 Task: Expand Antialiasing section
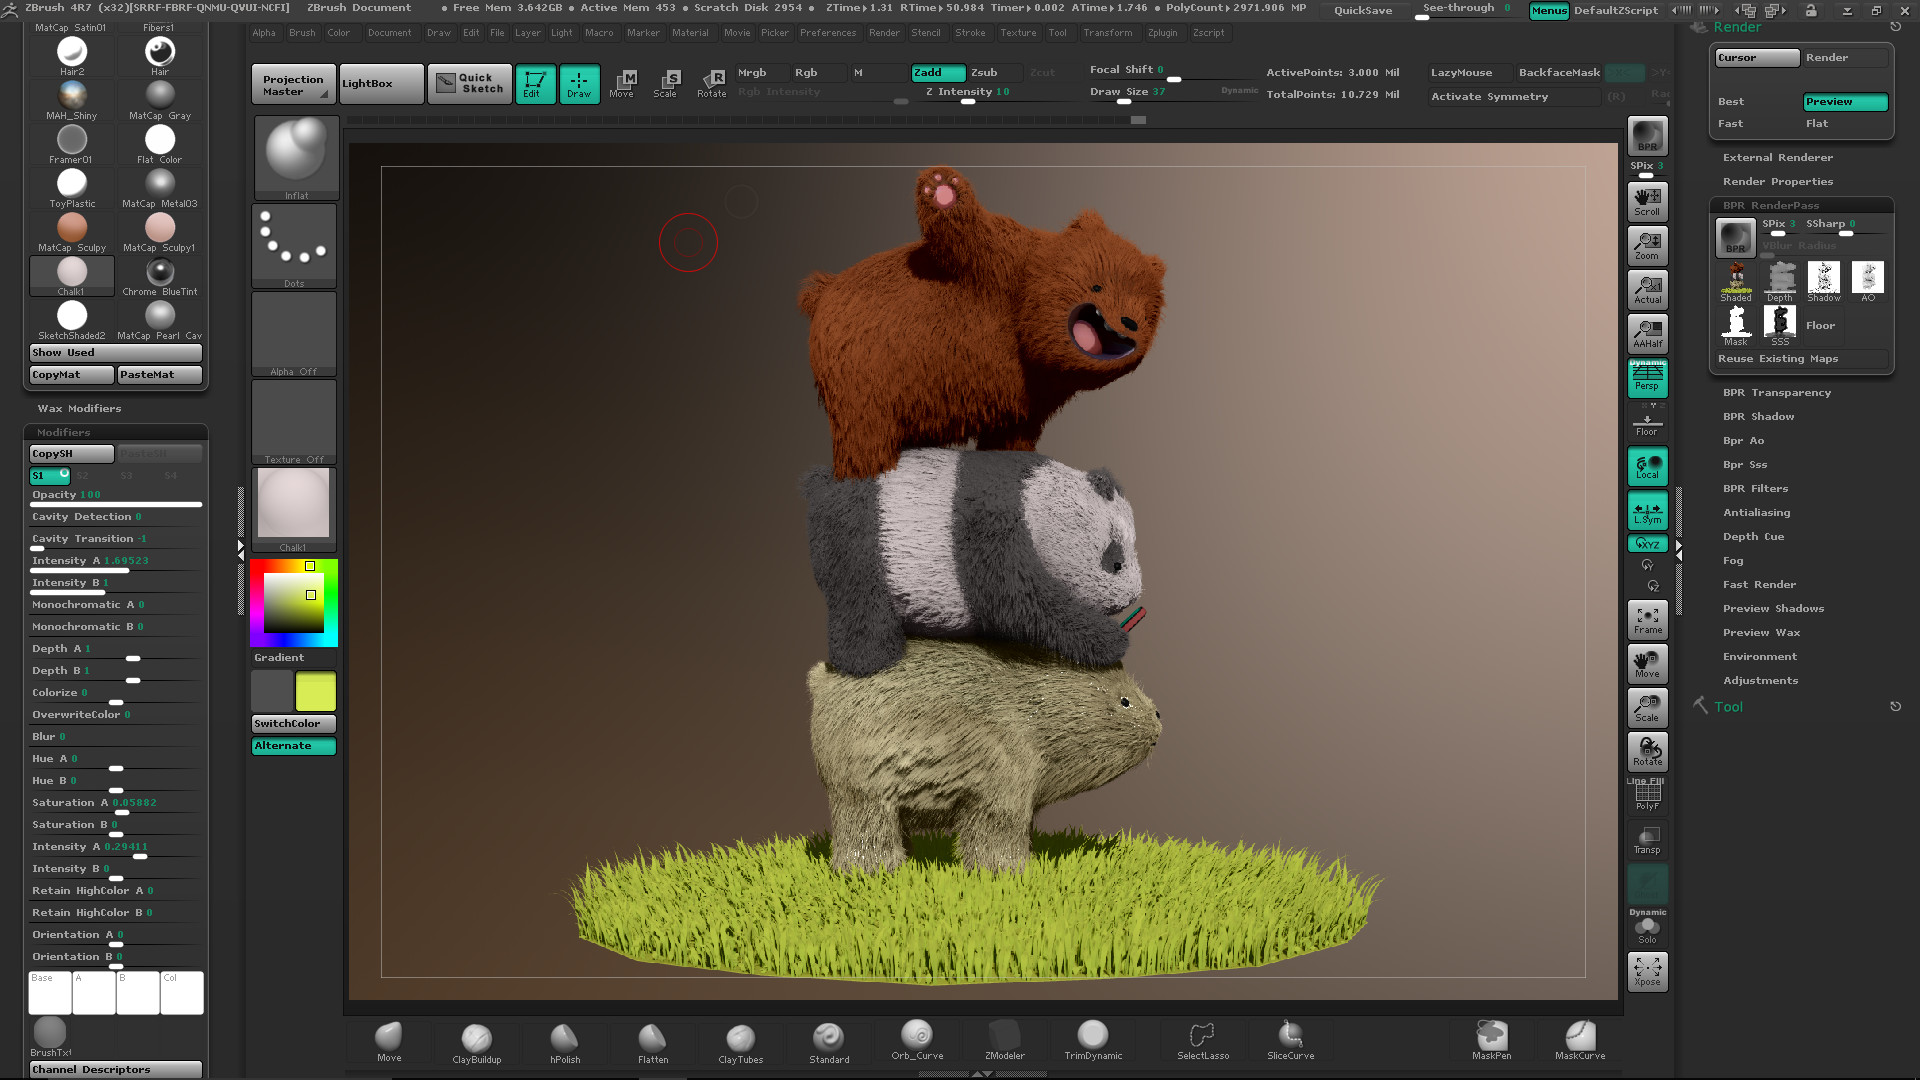pyautogui.click(x=1756, y=513)
